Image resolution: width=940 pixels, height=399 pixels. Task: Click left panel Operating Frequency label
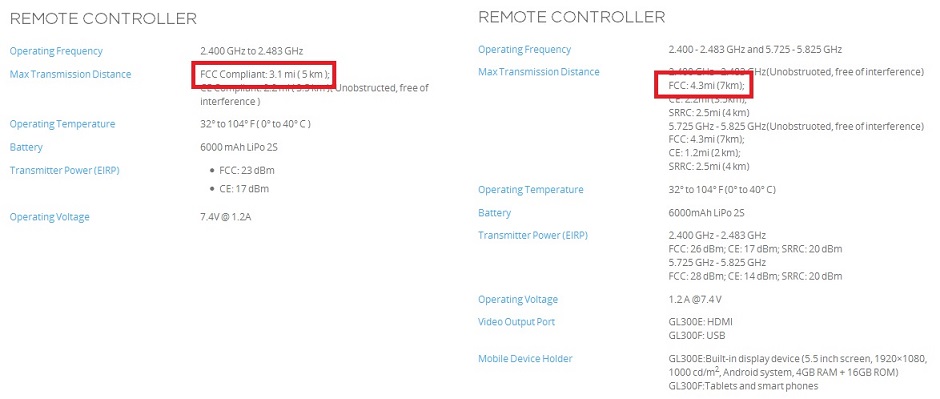click(56, 52)
